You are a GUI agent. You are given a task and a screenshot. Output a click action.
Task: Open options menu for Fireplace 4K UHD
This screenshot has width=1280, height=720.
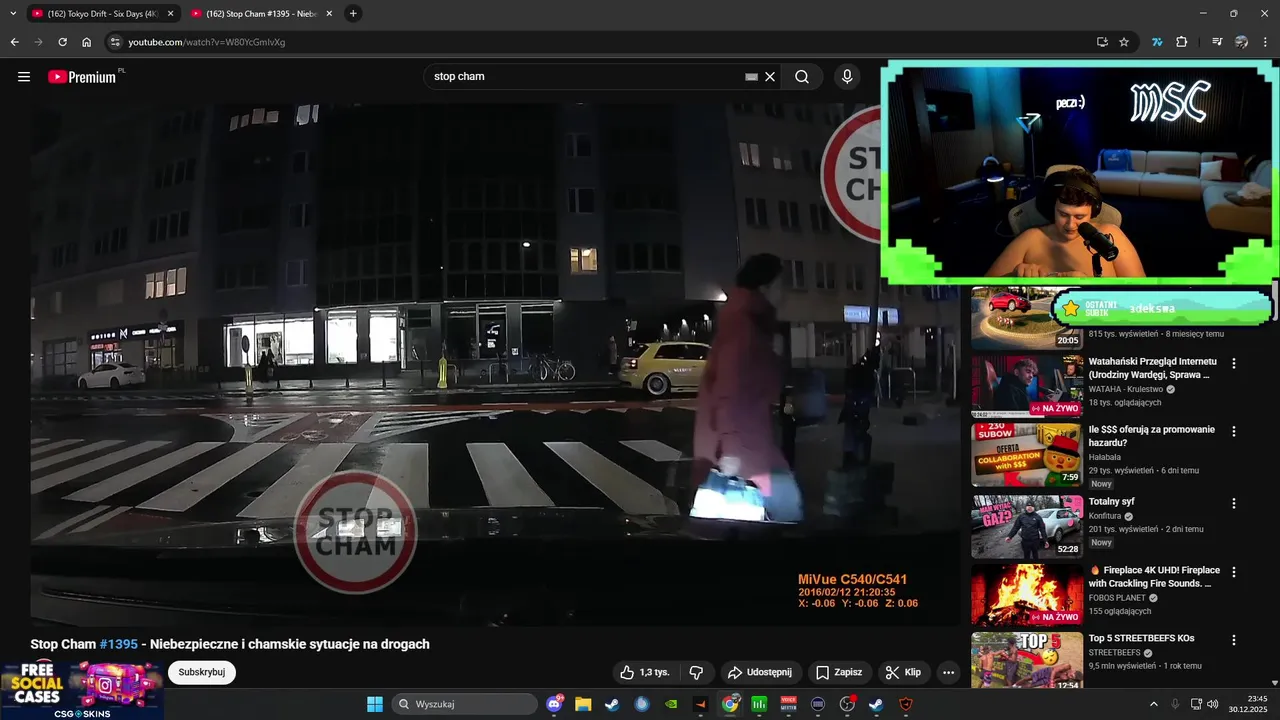click(1234, 572)
